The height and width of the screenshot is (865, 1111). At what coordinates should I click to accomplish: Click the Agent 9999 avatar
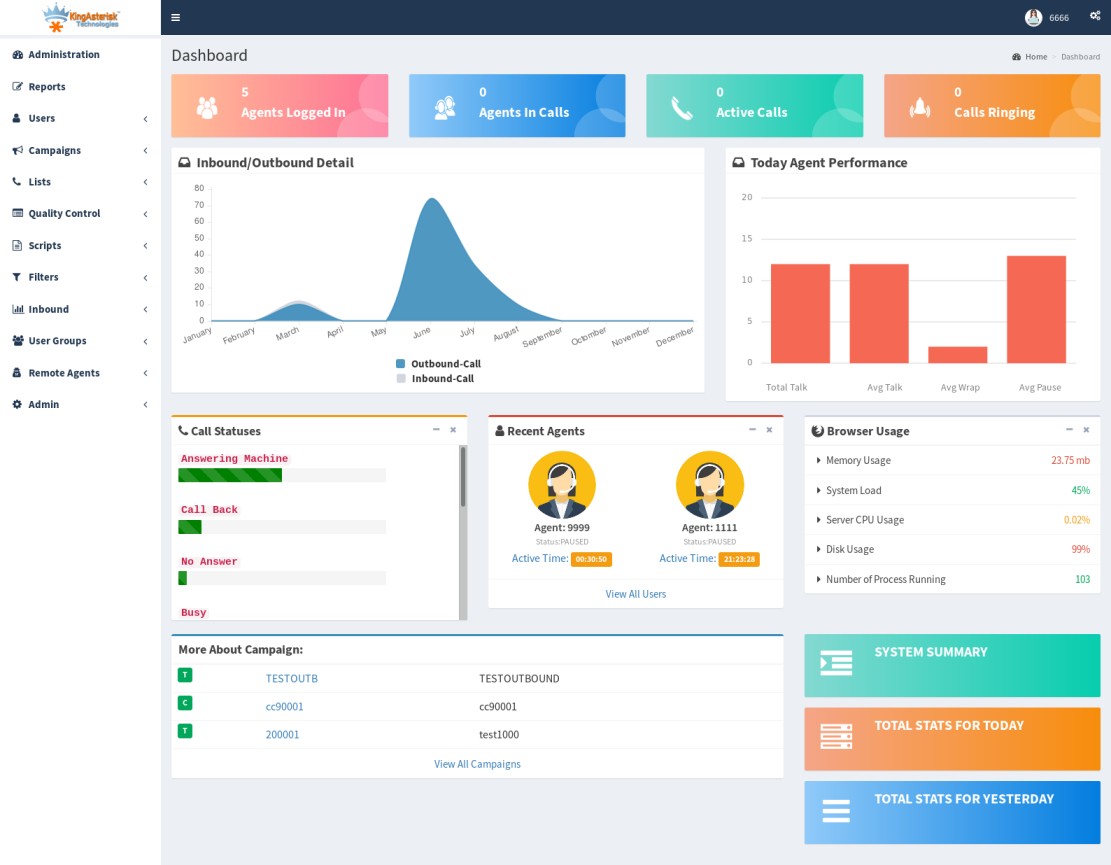(562, 485)
